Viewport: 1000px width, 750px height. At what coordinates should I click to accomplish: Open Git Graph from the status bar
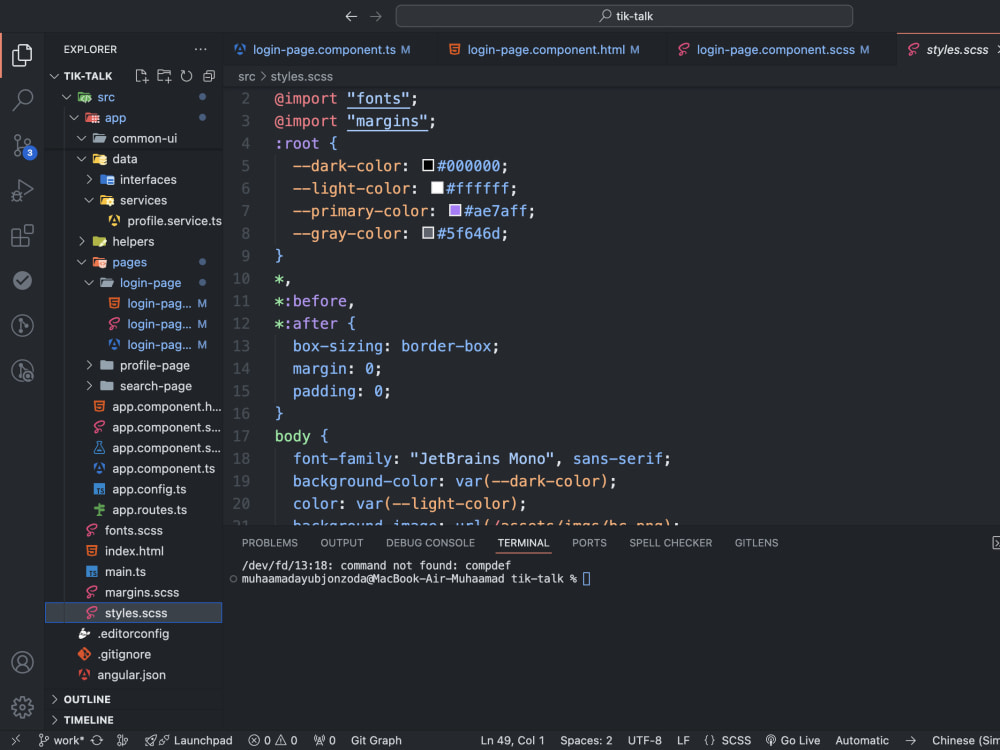pyautogui.click(x=375, y=740)
